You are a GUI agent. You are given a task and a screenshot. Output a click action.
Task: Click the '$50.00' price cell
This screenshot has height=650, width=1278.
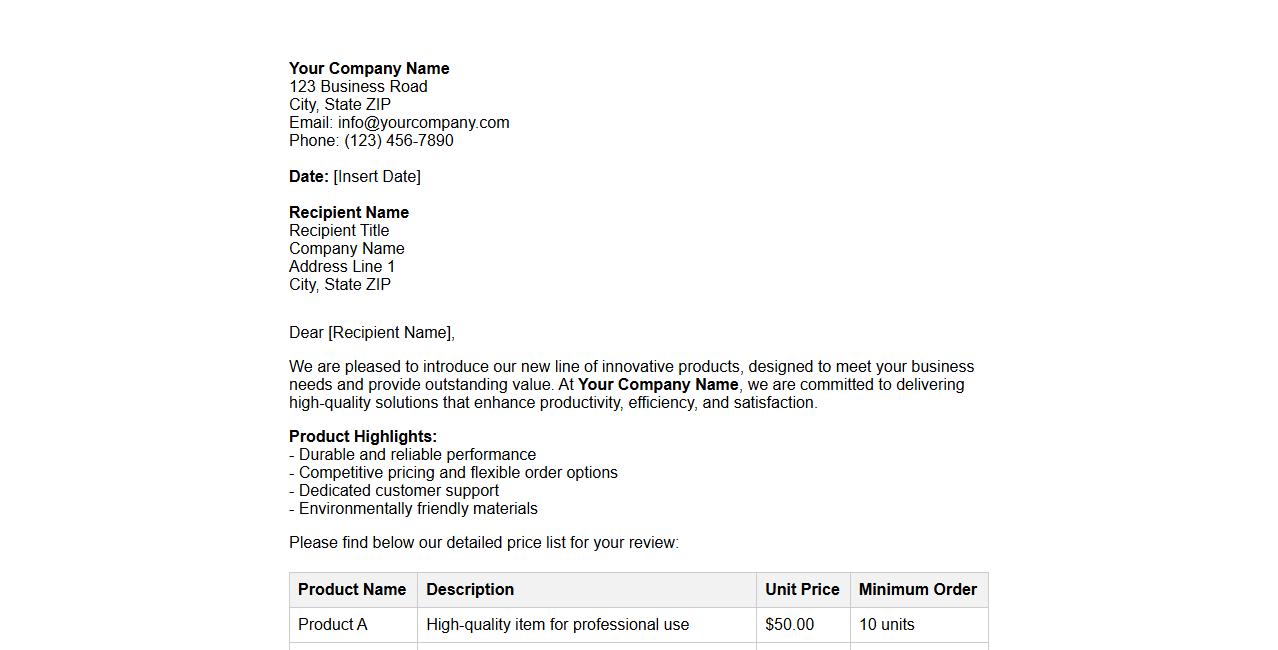tap(789, 624)
